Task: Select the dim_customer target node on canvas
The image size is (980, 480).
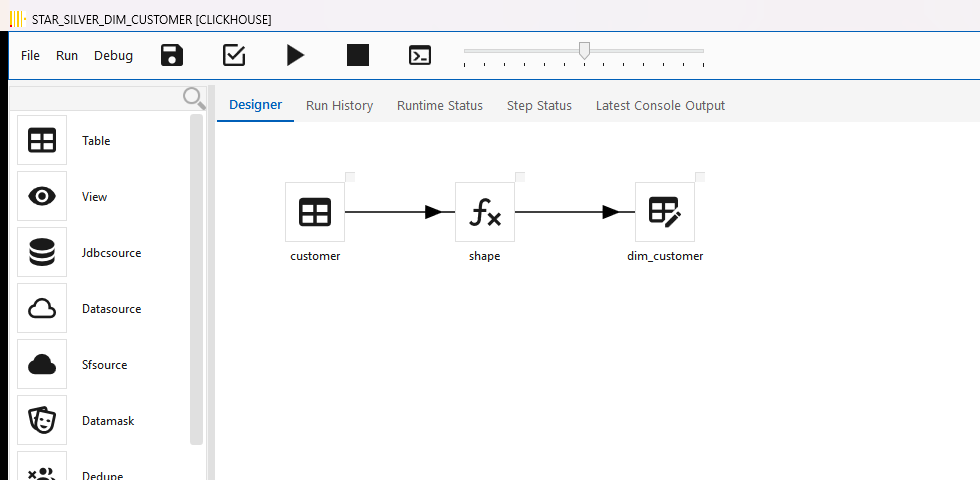Action: pyautogui.click(x=665, y=212)
